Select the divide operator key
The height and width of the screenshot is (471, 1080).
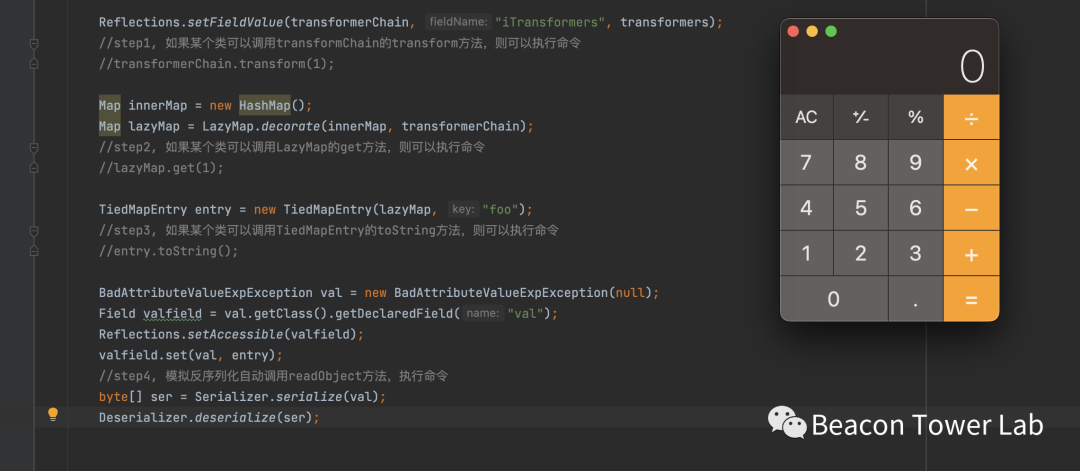[x=971, y=117]
